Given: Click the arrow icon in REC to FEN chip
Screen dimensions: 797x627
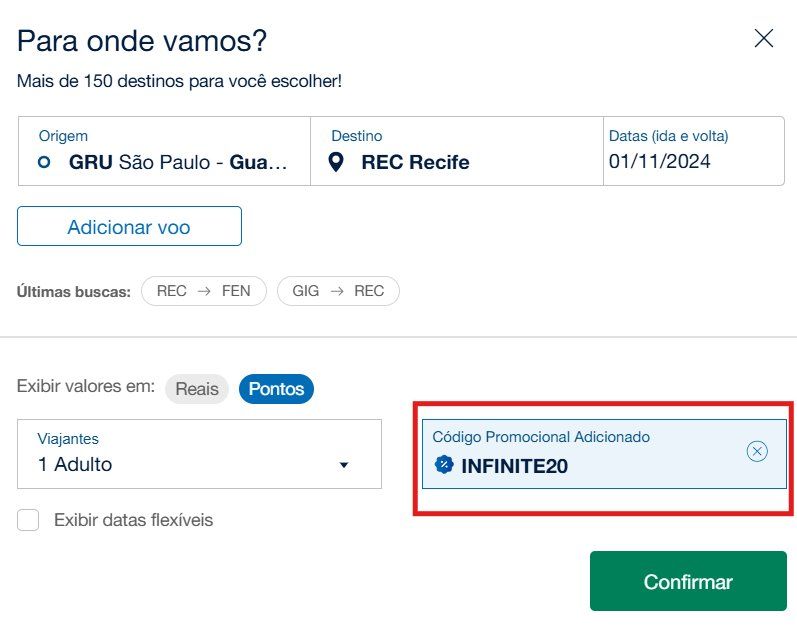Looking at the screenshot, I should click(204, 291).
